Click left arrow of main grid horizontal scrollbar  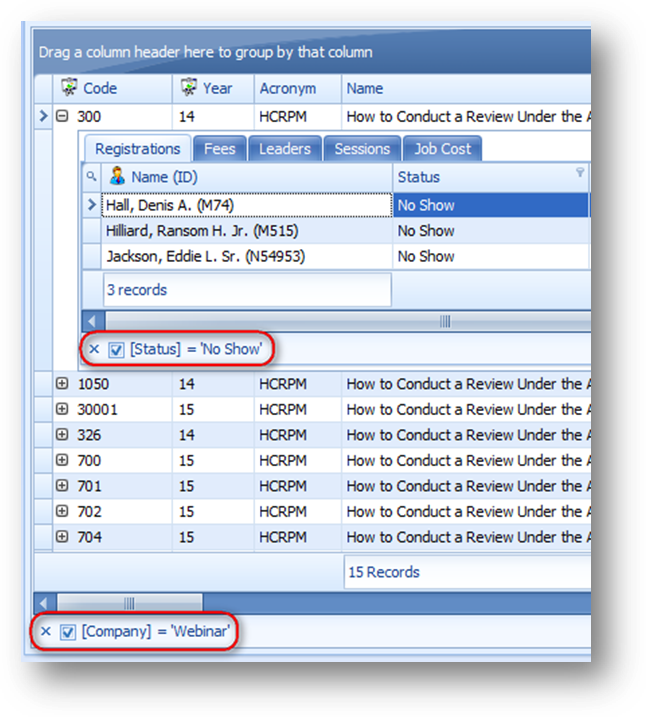tap(44, 604)
